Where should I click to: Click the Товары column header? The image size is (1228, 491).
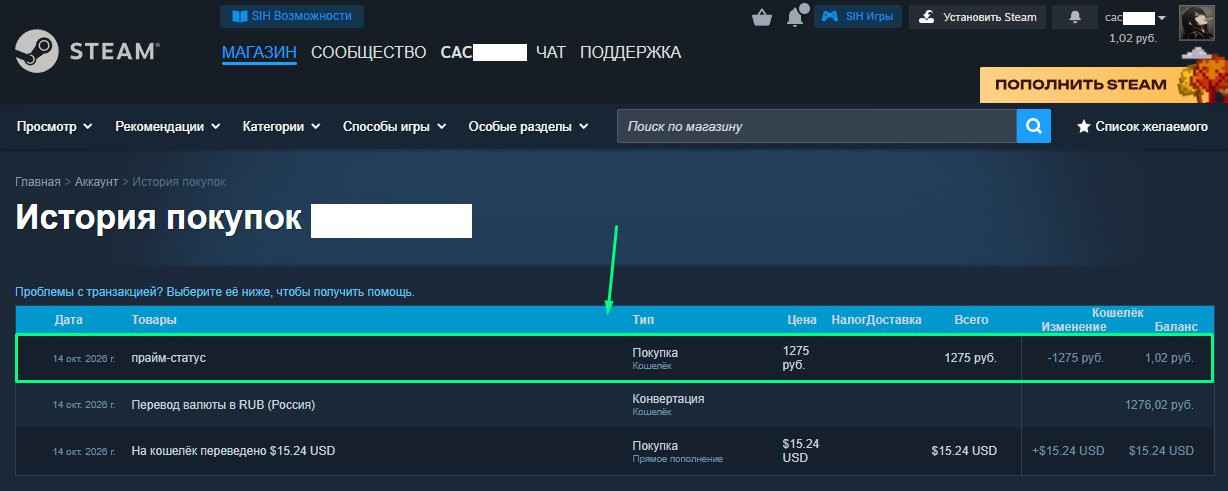pos(154,320)
